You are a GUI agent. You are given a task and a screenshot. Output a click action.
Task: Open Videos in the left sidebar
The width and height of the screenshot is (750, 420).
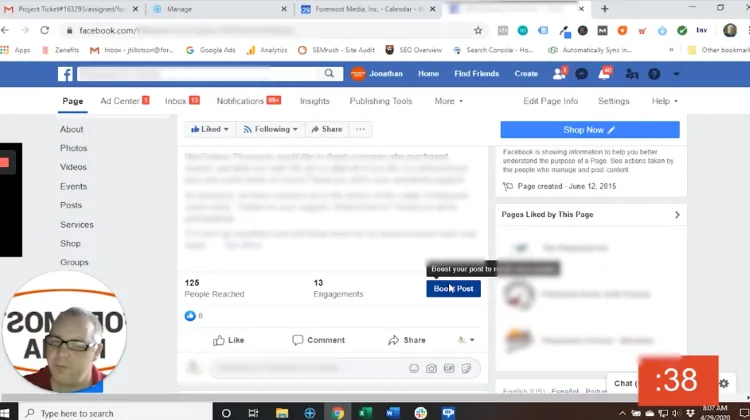(x=73, y=167)
